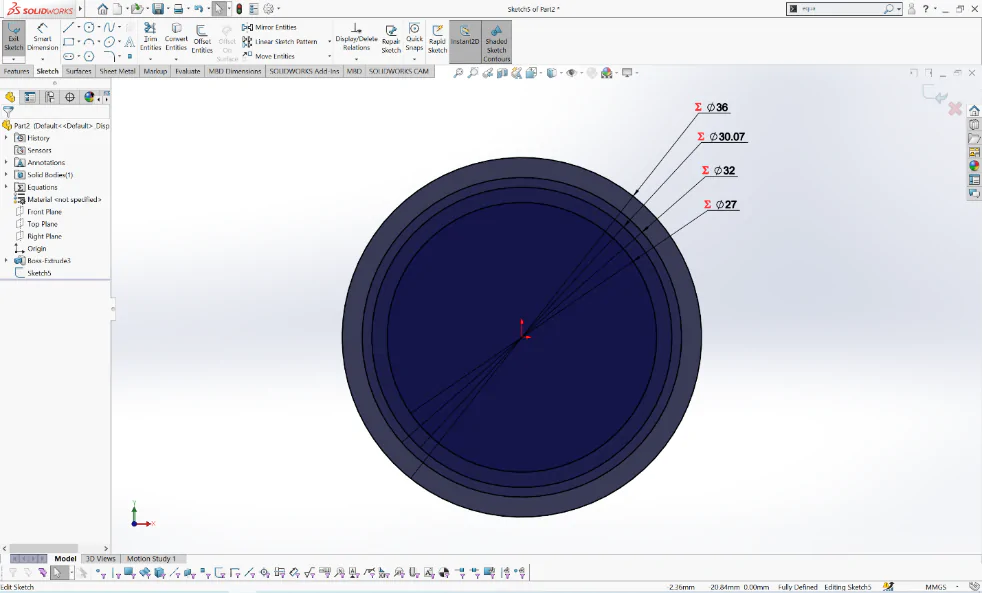Select the Line sketch tool
The image size is (982, 593).
point(68,27)
